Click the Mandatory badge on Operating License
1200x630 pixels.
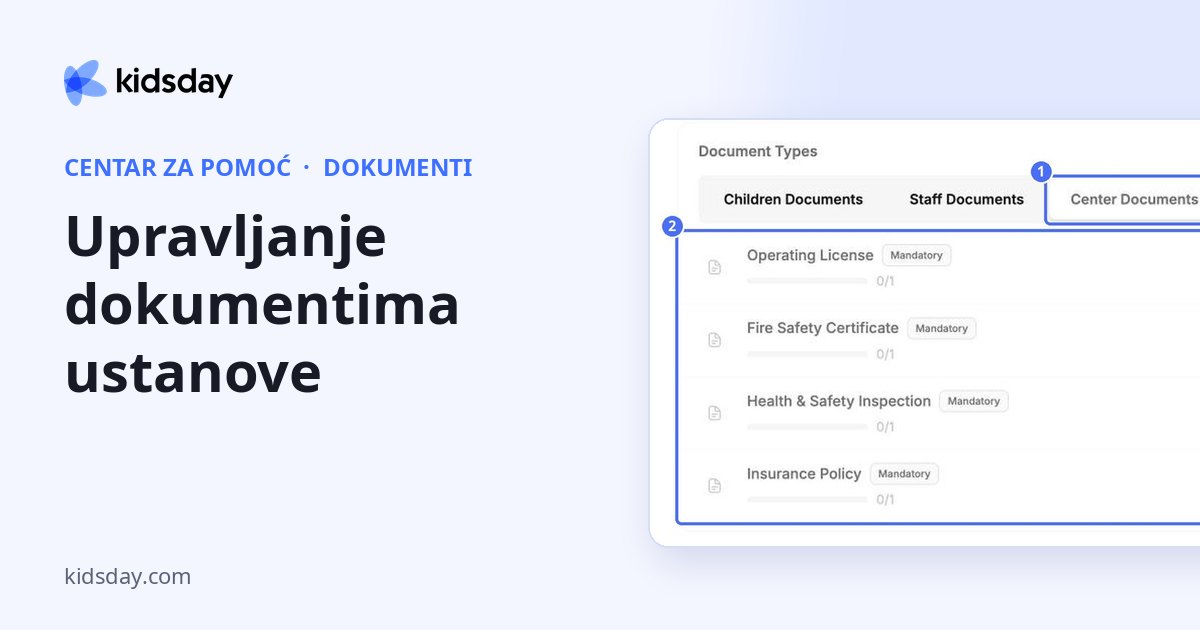916,255
